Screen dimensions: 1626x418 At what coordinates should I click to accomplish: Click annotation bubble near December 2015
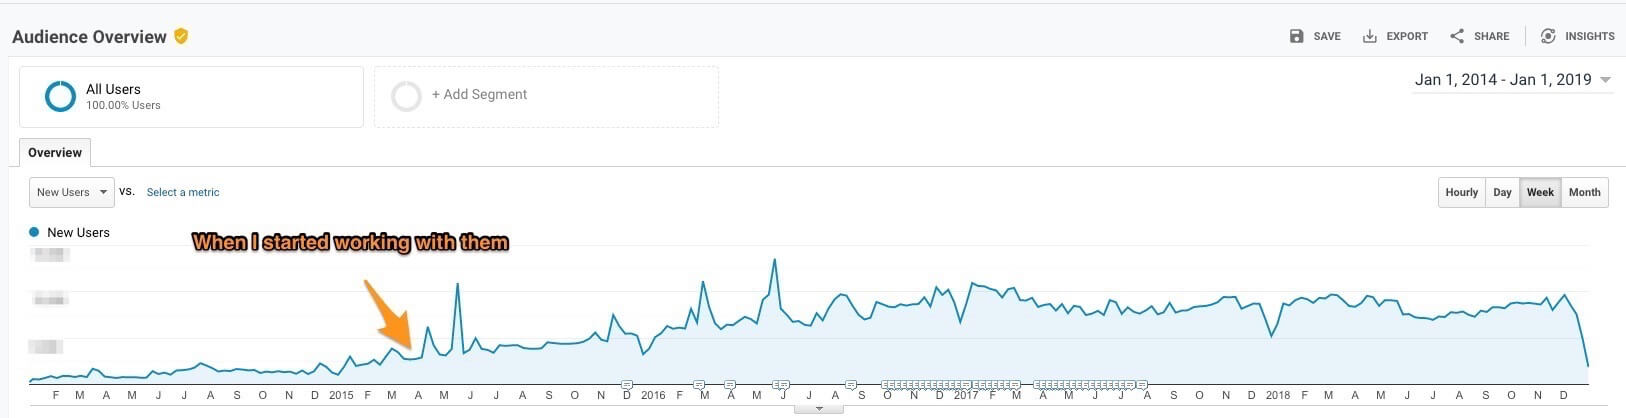627,384
